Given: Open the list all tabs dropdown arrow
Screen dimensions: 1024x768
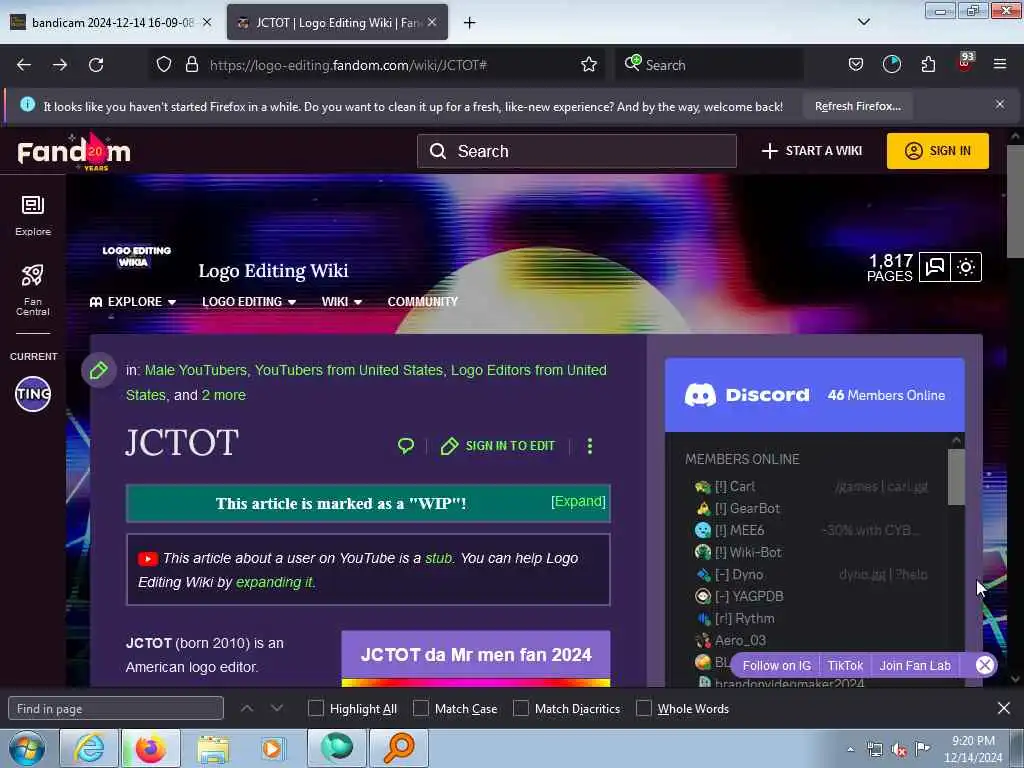Looking at the screenshot, I should (x=863, y=22).
